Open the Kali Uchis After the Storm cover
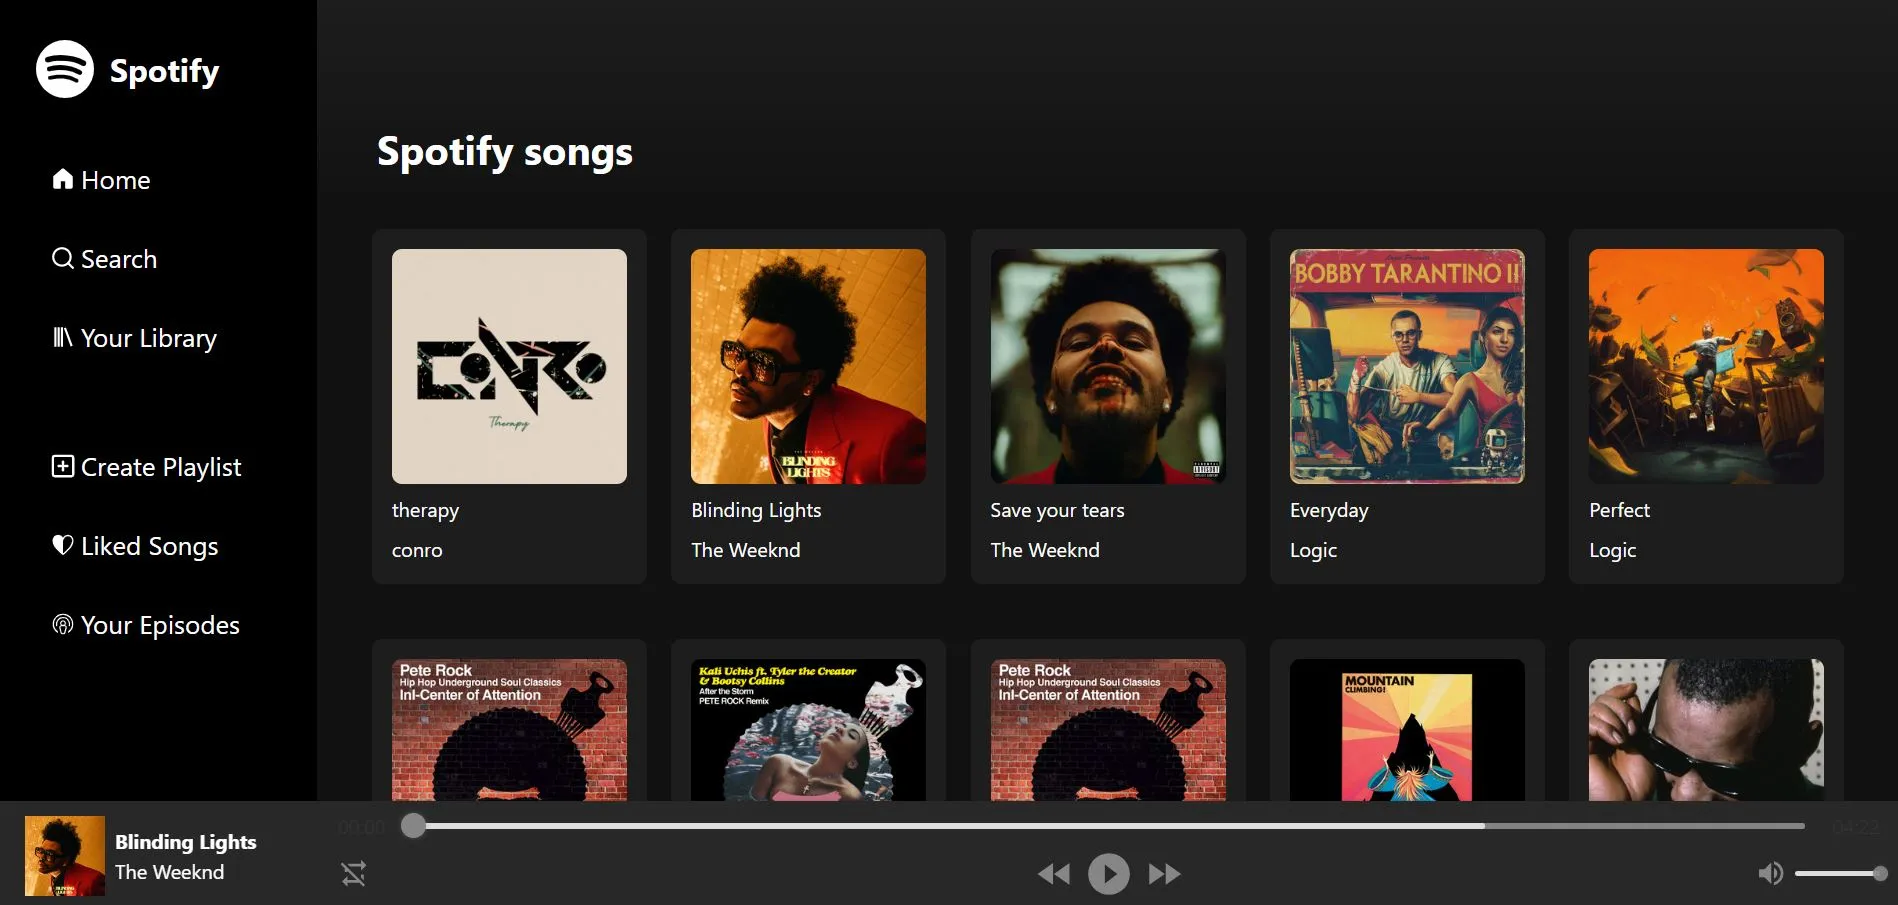Image resolution: width=1898 pixels, height=905 pixels. click(808, 729)
